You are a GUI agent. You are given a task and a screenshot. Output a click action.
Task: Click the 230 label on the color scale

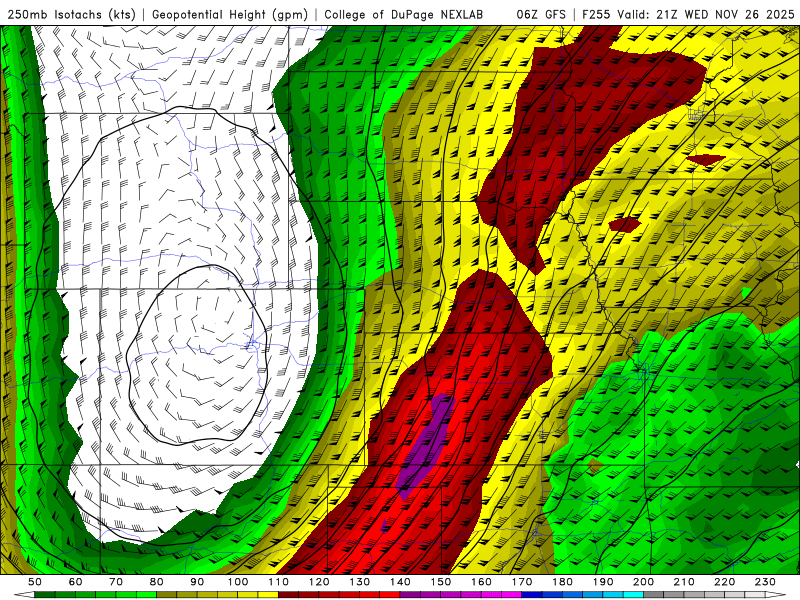click(765, 582)
